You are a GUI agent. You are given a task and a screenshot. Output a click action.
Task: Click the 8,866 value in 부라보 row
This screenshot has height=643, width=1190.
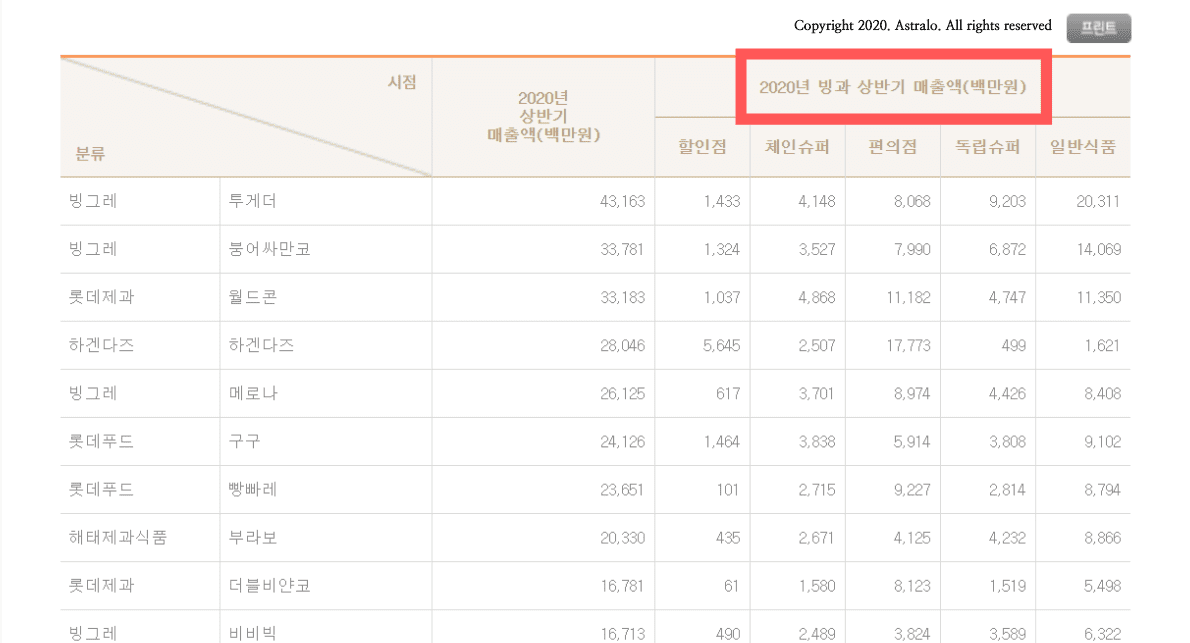(1103, 537)
